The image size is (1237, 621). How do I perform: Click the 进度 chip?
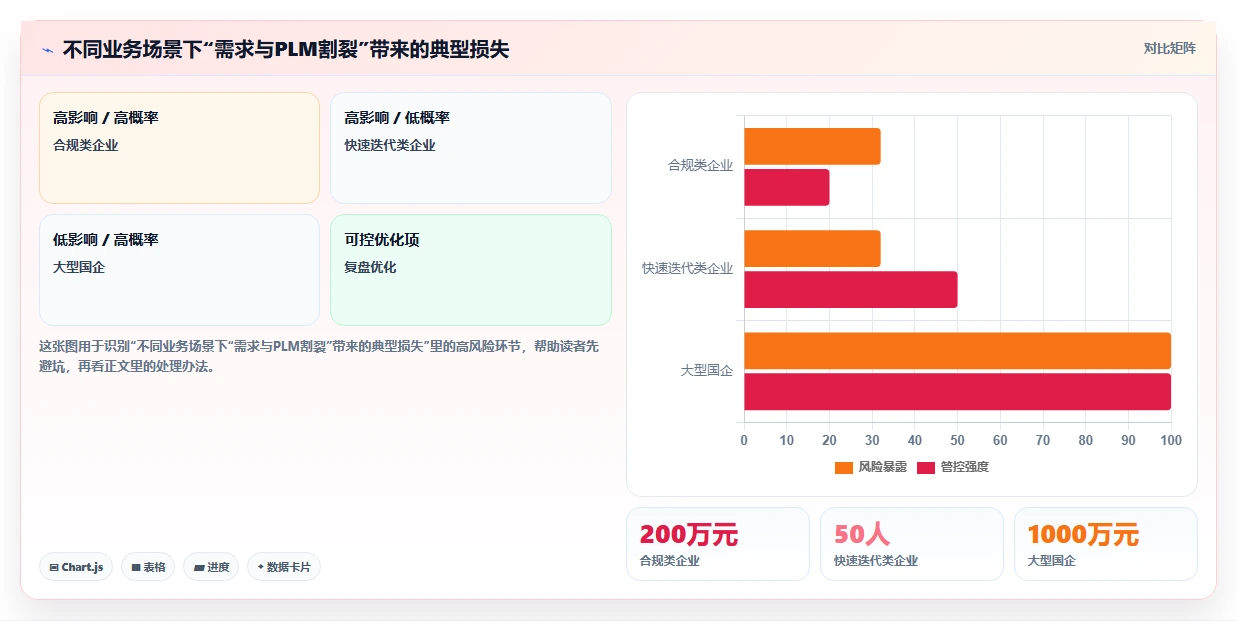pyautogui.click(x=211, y=567)
